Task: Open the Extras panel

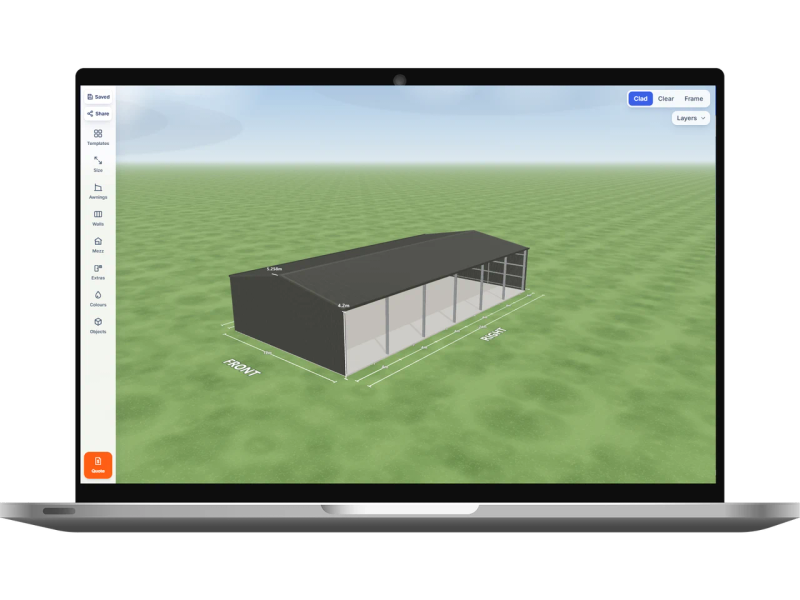Action: (x=98, y=272)
